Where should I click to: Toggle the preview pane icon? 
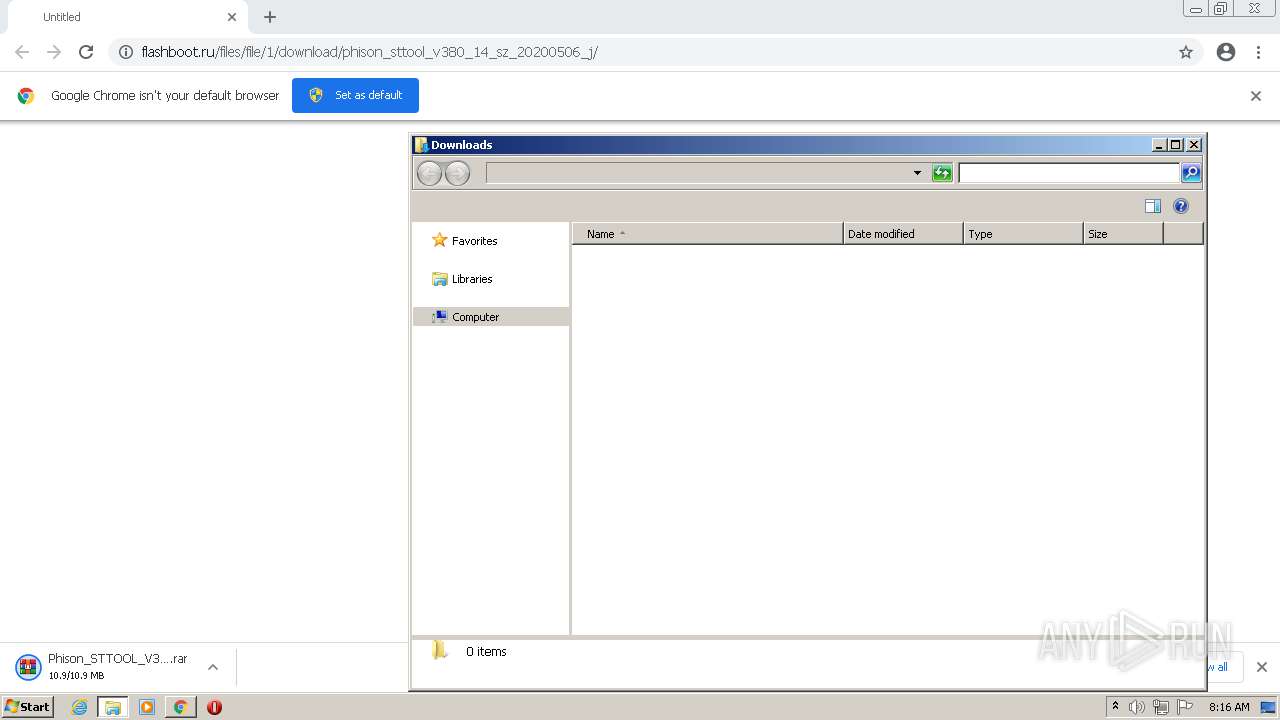tap(1153, 206)
